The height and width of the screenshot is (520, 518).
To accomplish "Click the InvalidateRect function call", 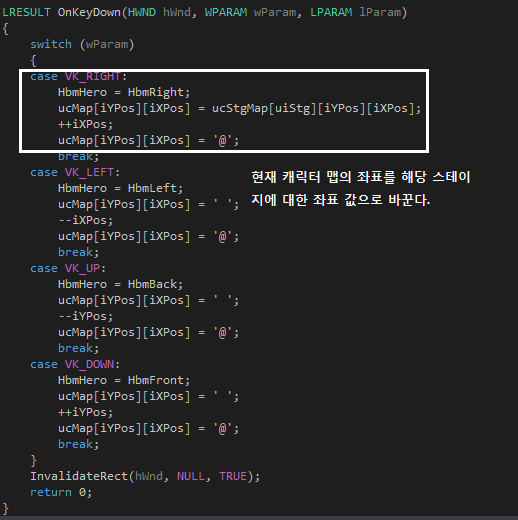I will [79, 476].
